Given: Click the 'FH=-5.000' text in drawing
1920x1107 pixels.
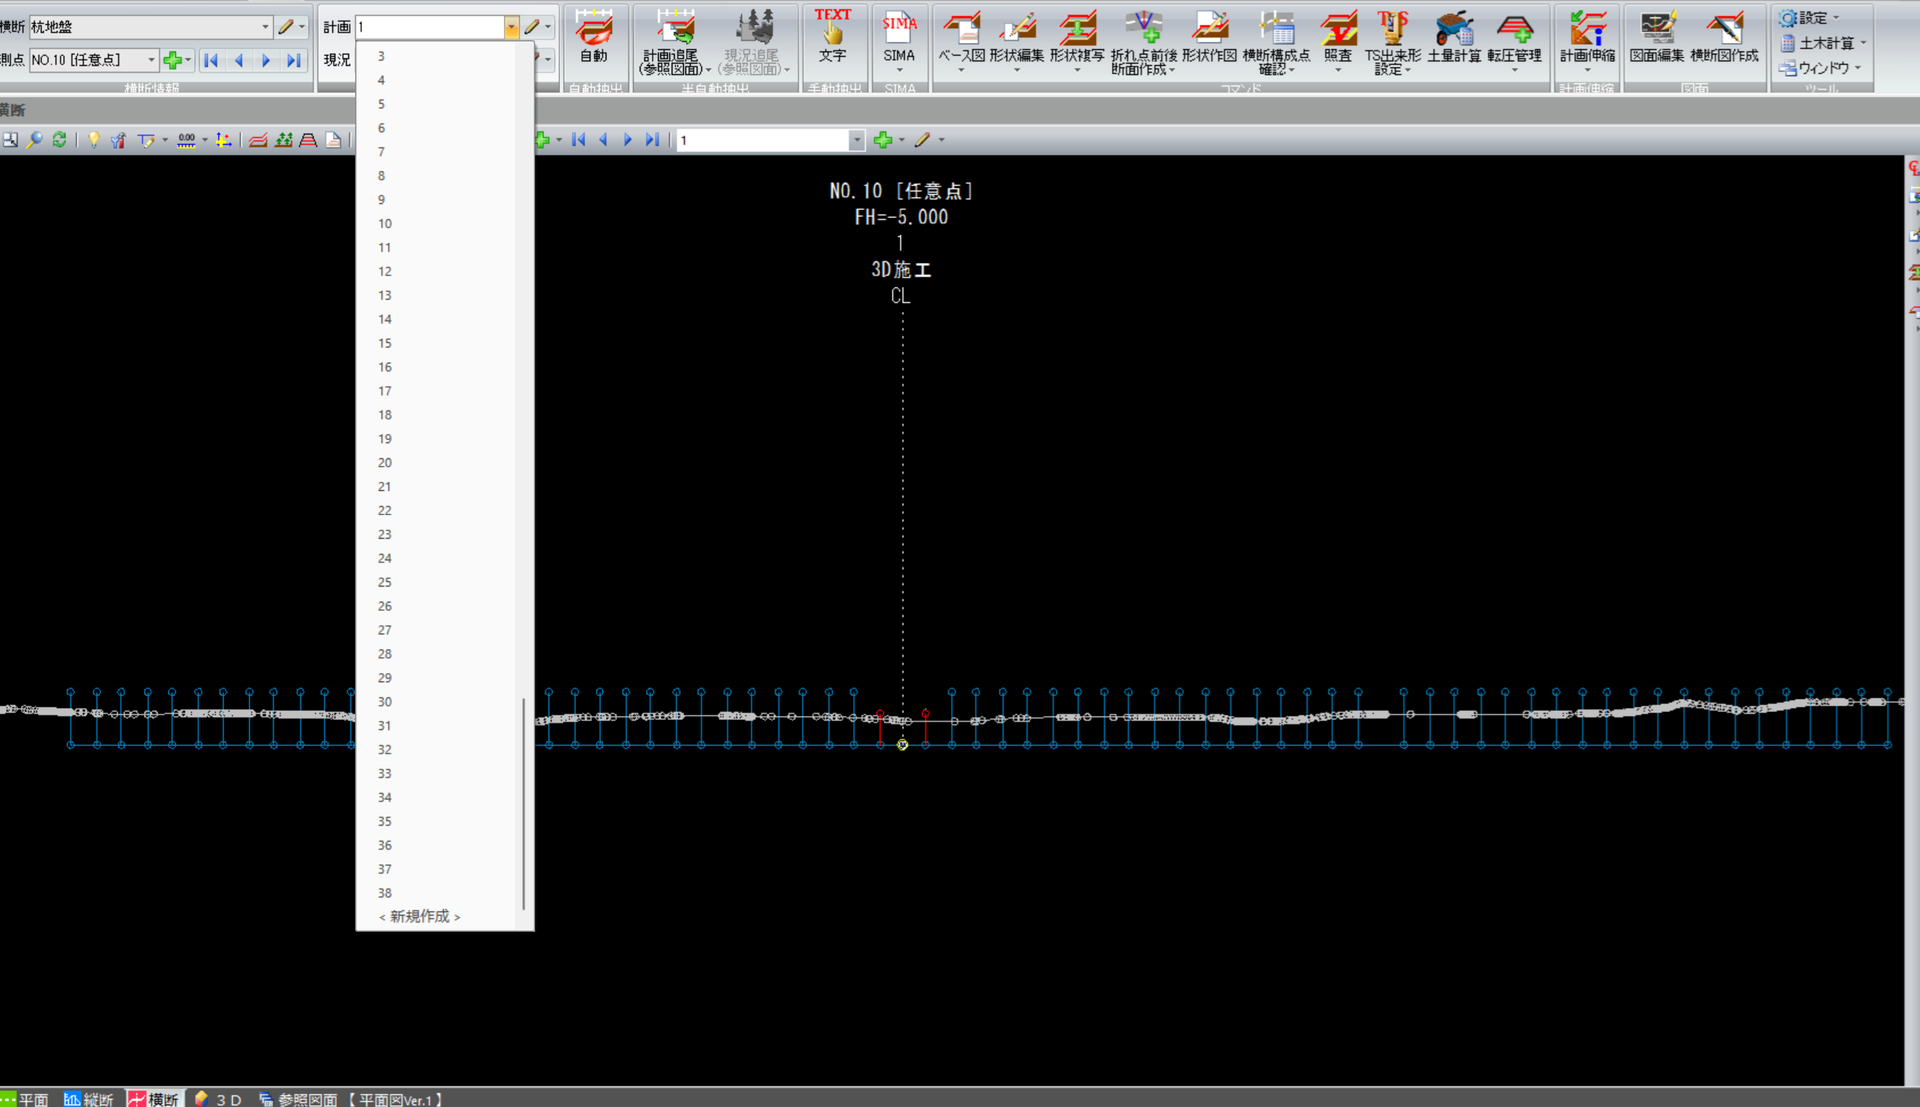Looking at the screenshot, I should (x=901, y=217).
